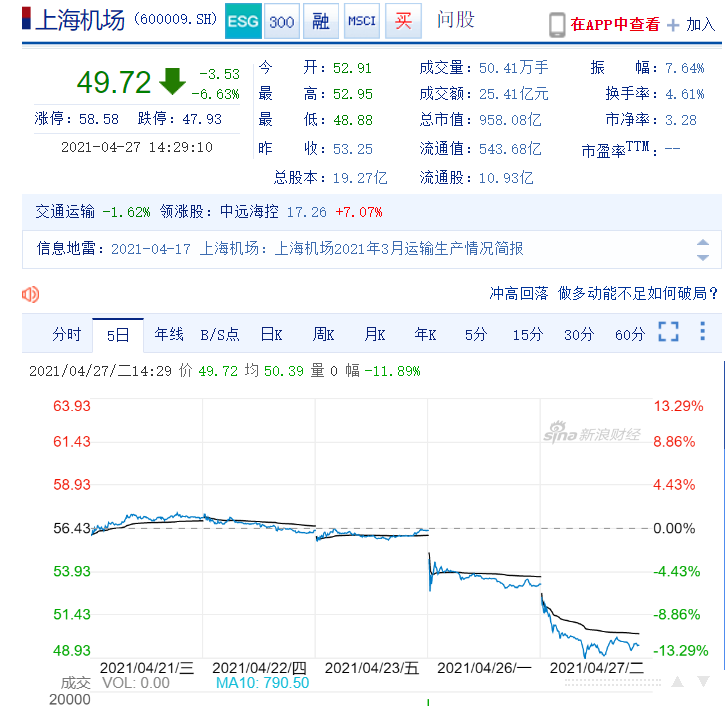Click the 2021/04/21/三 date label
Image resolution: width=725 pixels, height=706 pixels.
click(147, 668)
